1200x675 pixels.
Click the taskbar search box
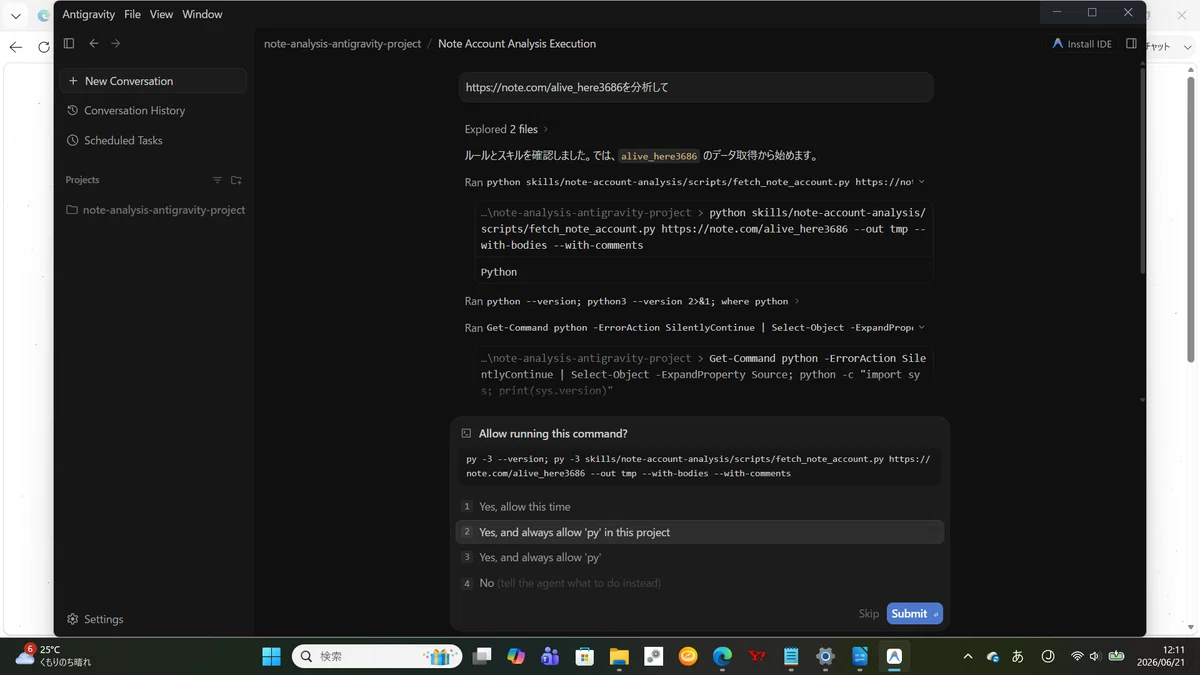click(x=377, y=656)
